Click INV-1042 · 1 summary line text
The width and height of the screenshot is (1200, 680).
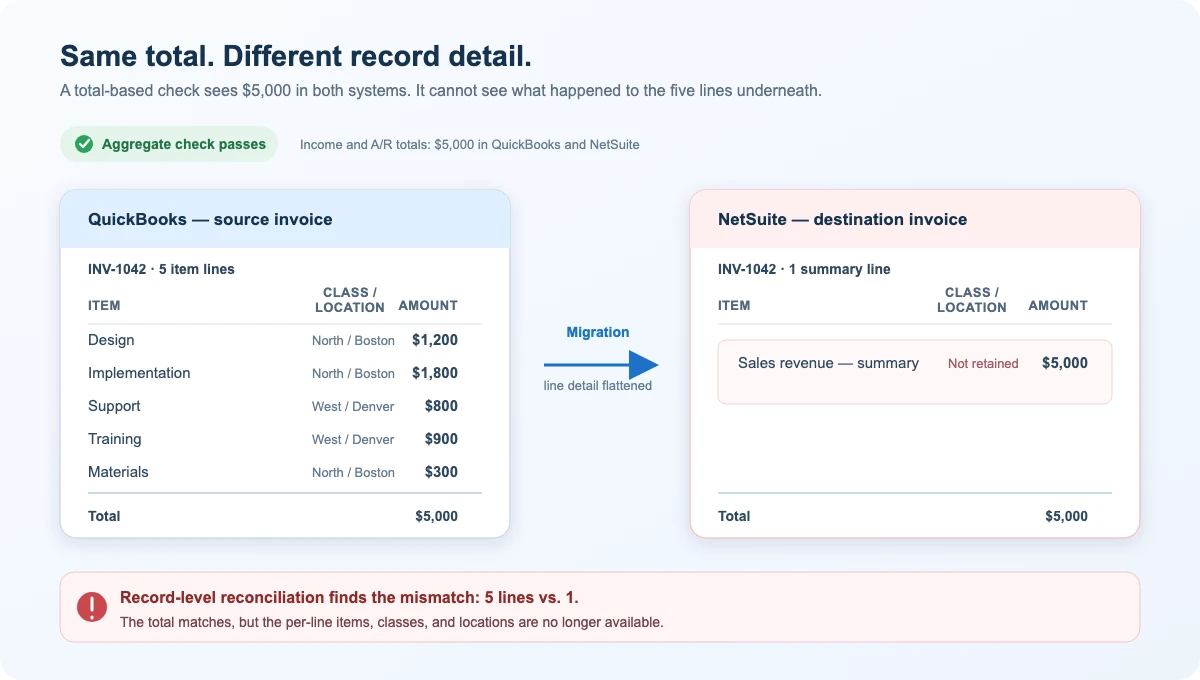pos(804,269)
